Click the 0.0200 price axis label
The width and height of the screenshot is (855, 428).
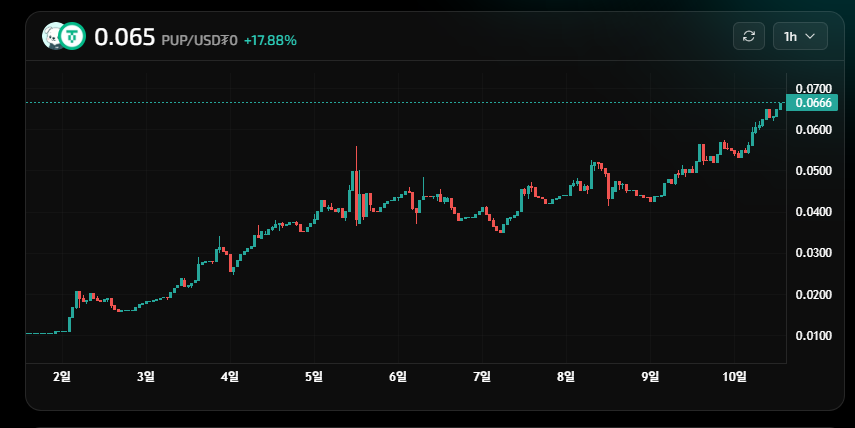(x=814, y=294)
